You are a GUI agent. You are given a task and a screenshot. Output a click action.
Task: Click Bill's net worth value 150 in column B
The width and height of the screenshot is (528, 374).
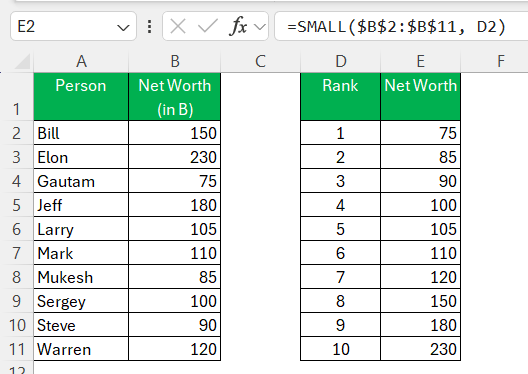[174, 133]
